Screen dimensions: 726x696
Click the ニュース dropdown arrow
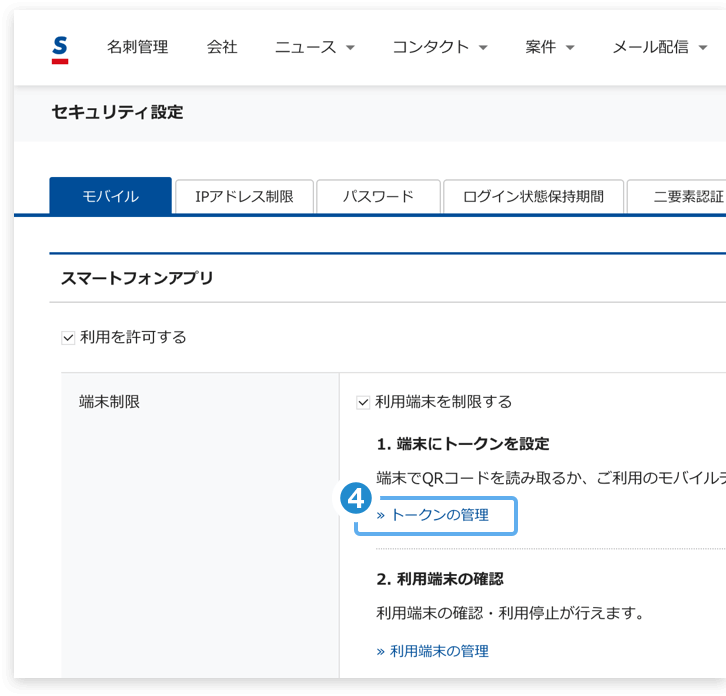(x=350, y=47)
